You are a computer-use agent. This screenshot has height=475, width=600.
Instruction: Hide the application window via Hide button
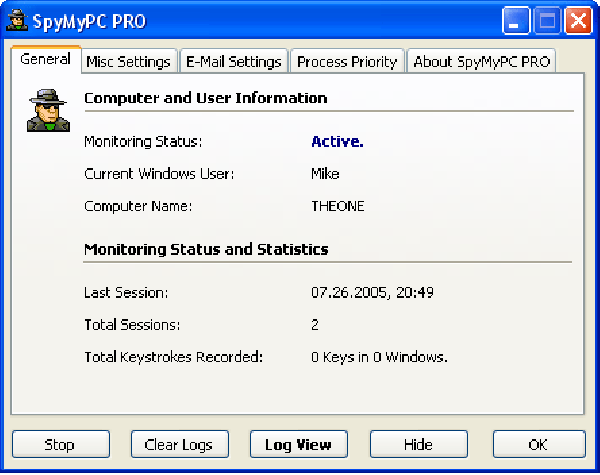tap(419, 444)
